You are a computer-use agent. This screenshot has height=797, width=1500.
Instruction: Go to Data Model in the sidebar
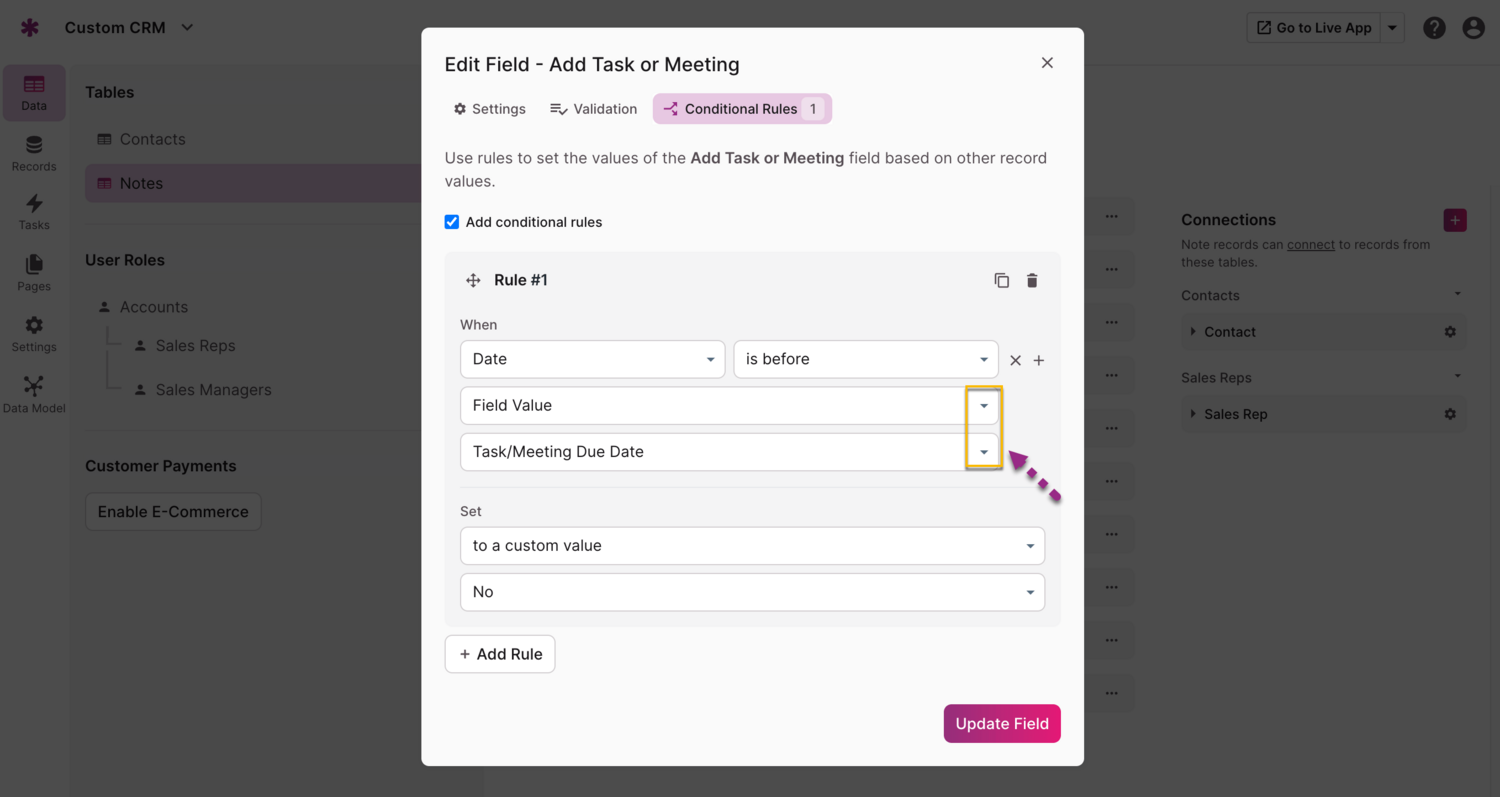(34, 394)
